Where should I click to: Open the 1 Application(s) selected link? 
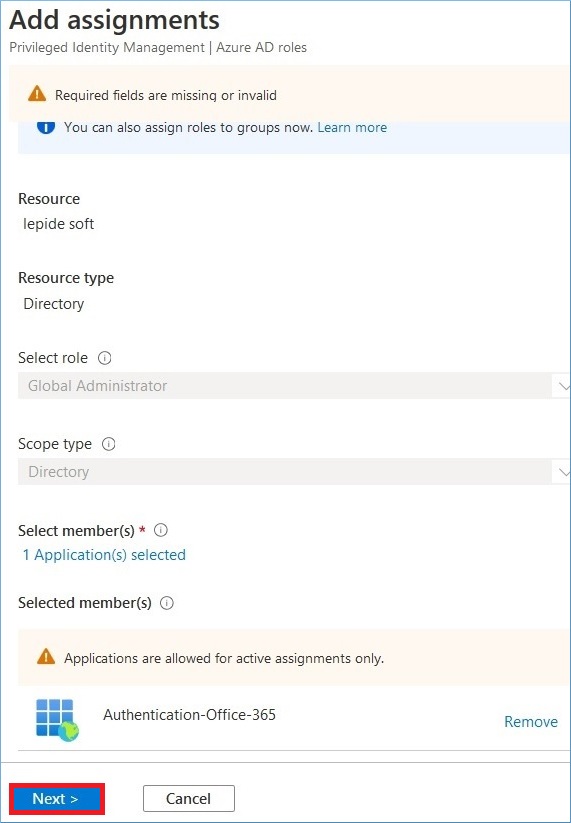coord(104,555)
